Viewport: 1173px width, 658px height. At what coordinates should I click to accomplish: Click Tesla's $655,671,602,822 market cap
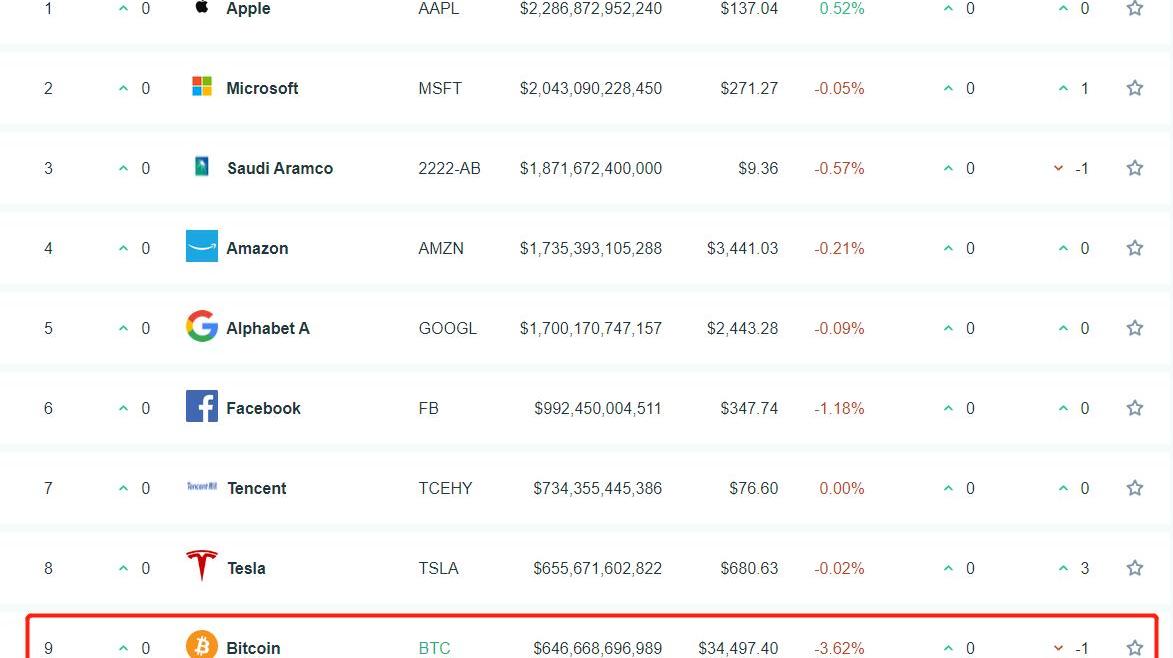click(x=597, y=568)
